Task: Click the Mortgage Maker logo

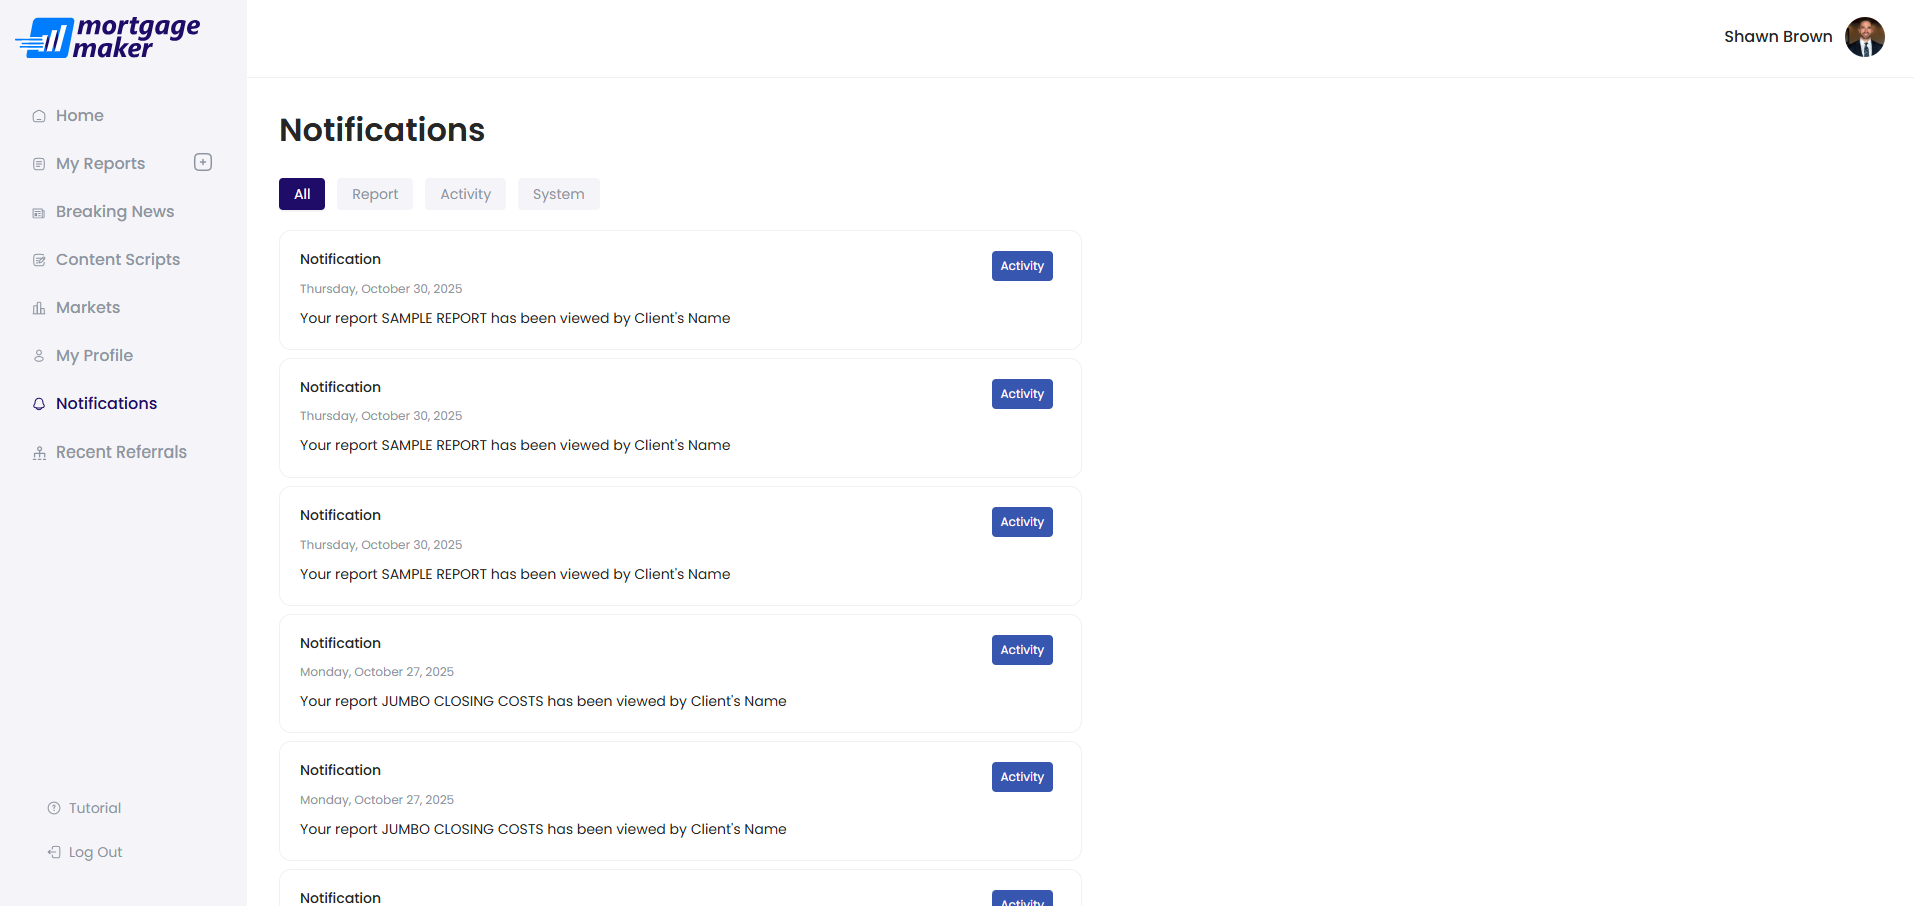Action: 108,38
